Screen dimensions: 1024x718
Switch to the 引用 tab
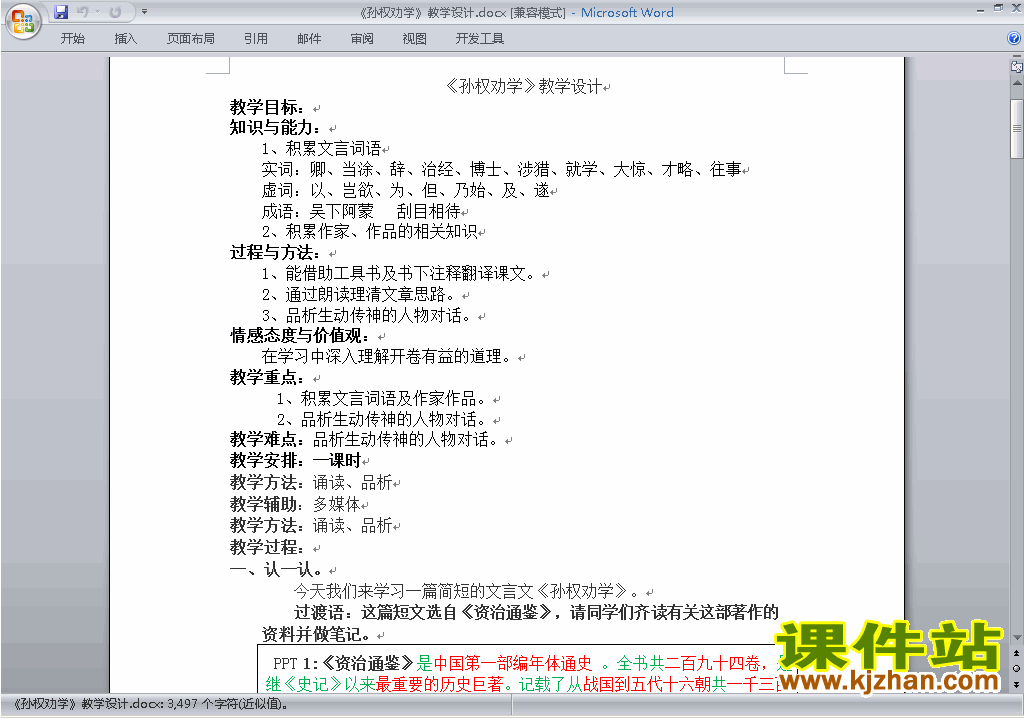256,39
